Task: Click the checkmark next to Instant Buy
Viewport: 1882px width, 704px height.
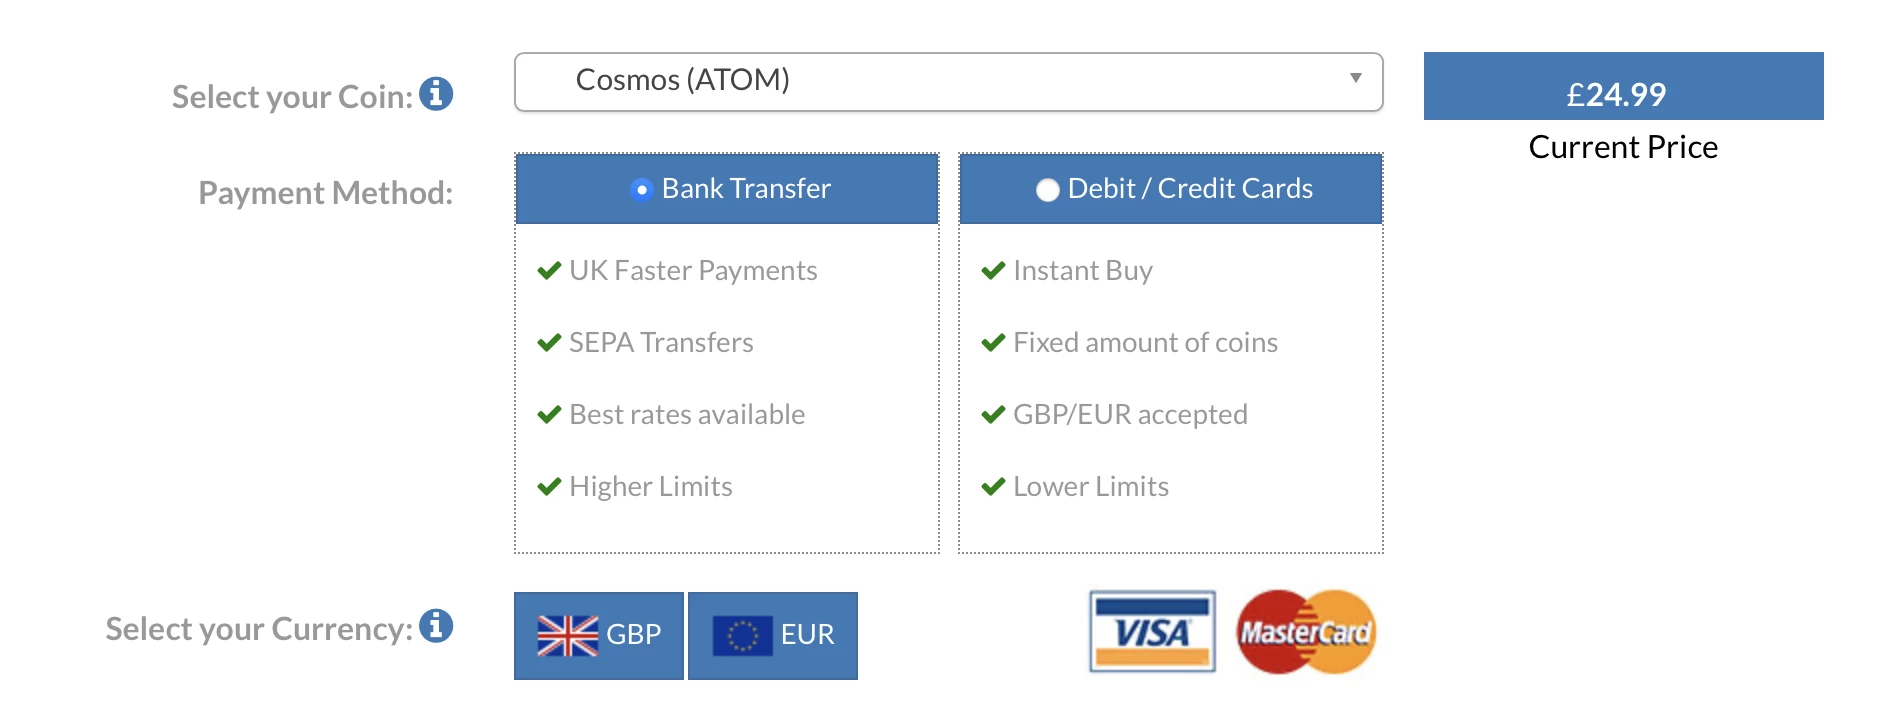Action: click(993, 271)
